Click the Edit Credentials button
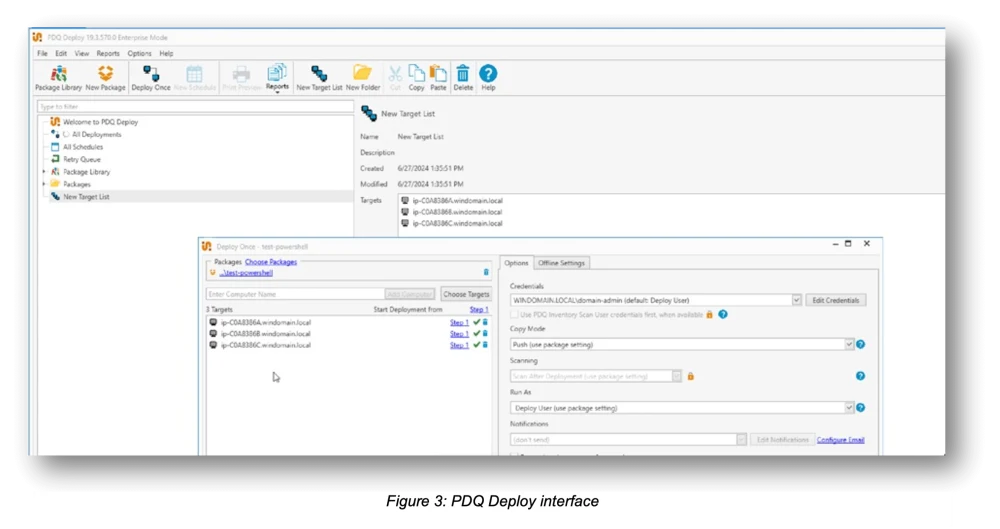Image resolution: width=1000 pixels, height=529 pixels. [835, 300]
